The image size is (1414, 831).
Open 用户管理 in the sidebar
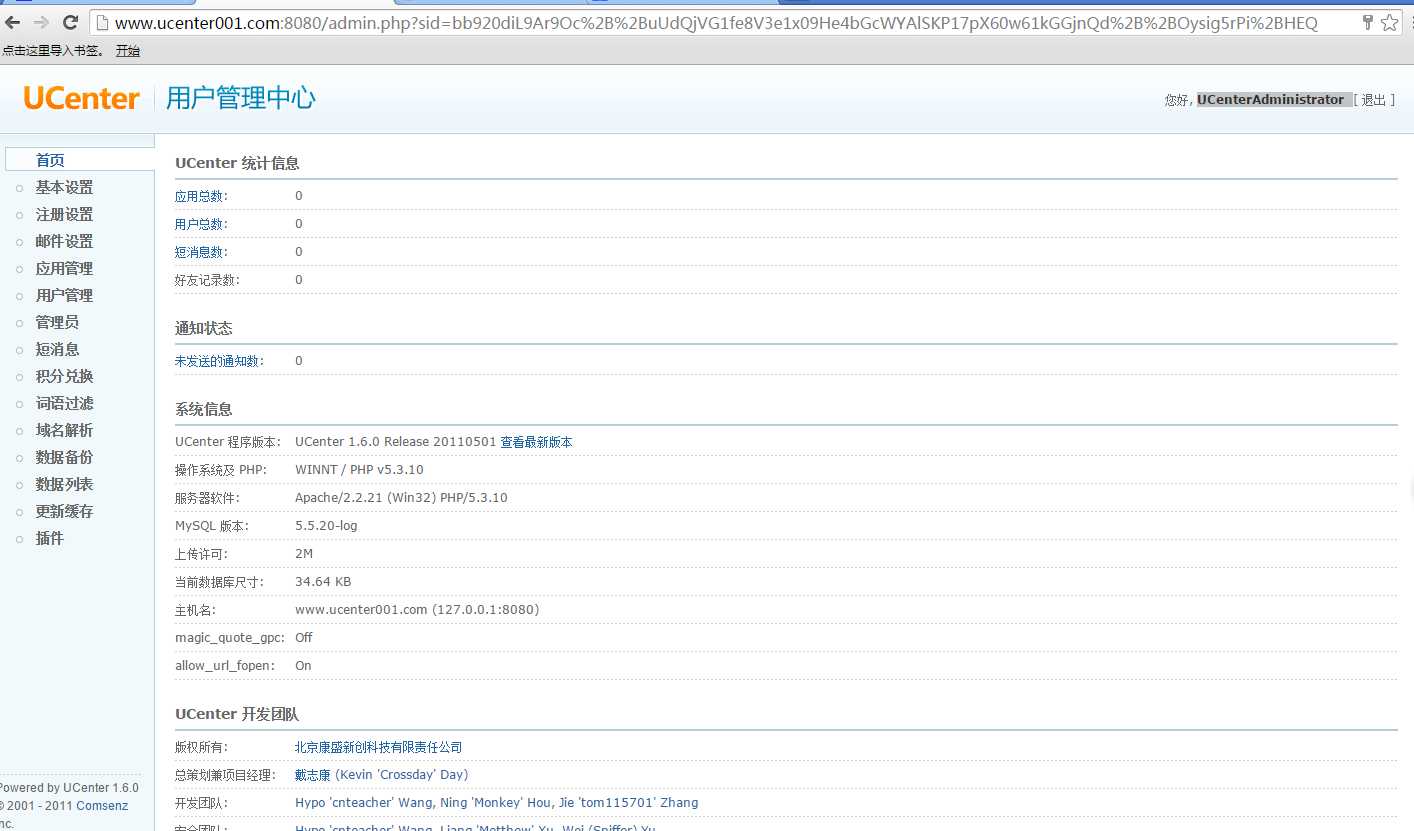coord(64,295)
